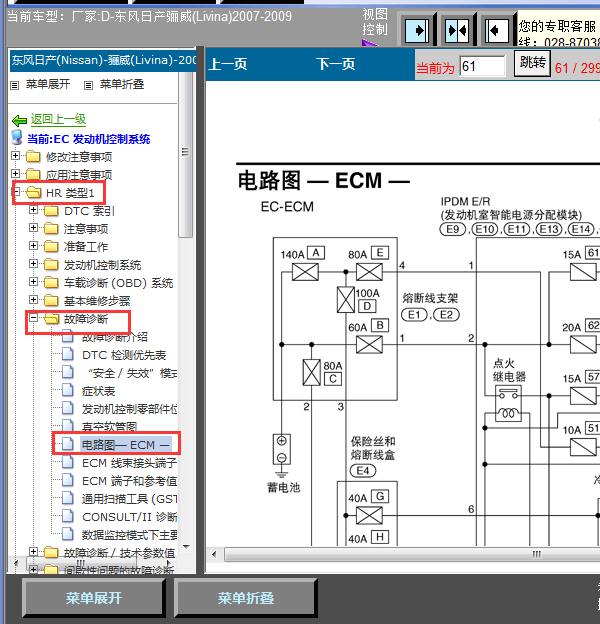
Task: Click the 东风日产(Nissan)-骊威(Livina) title bar
Action: click(x=103, y=60)
